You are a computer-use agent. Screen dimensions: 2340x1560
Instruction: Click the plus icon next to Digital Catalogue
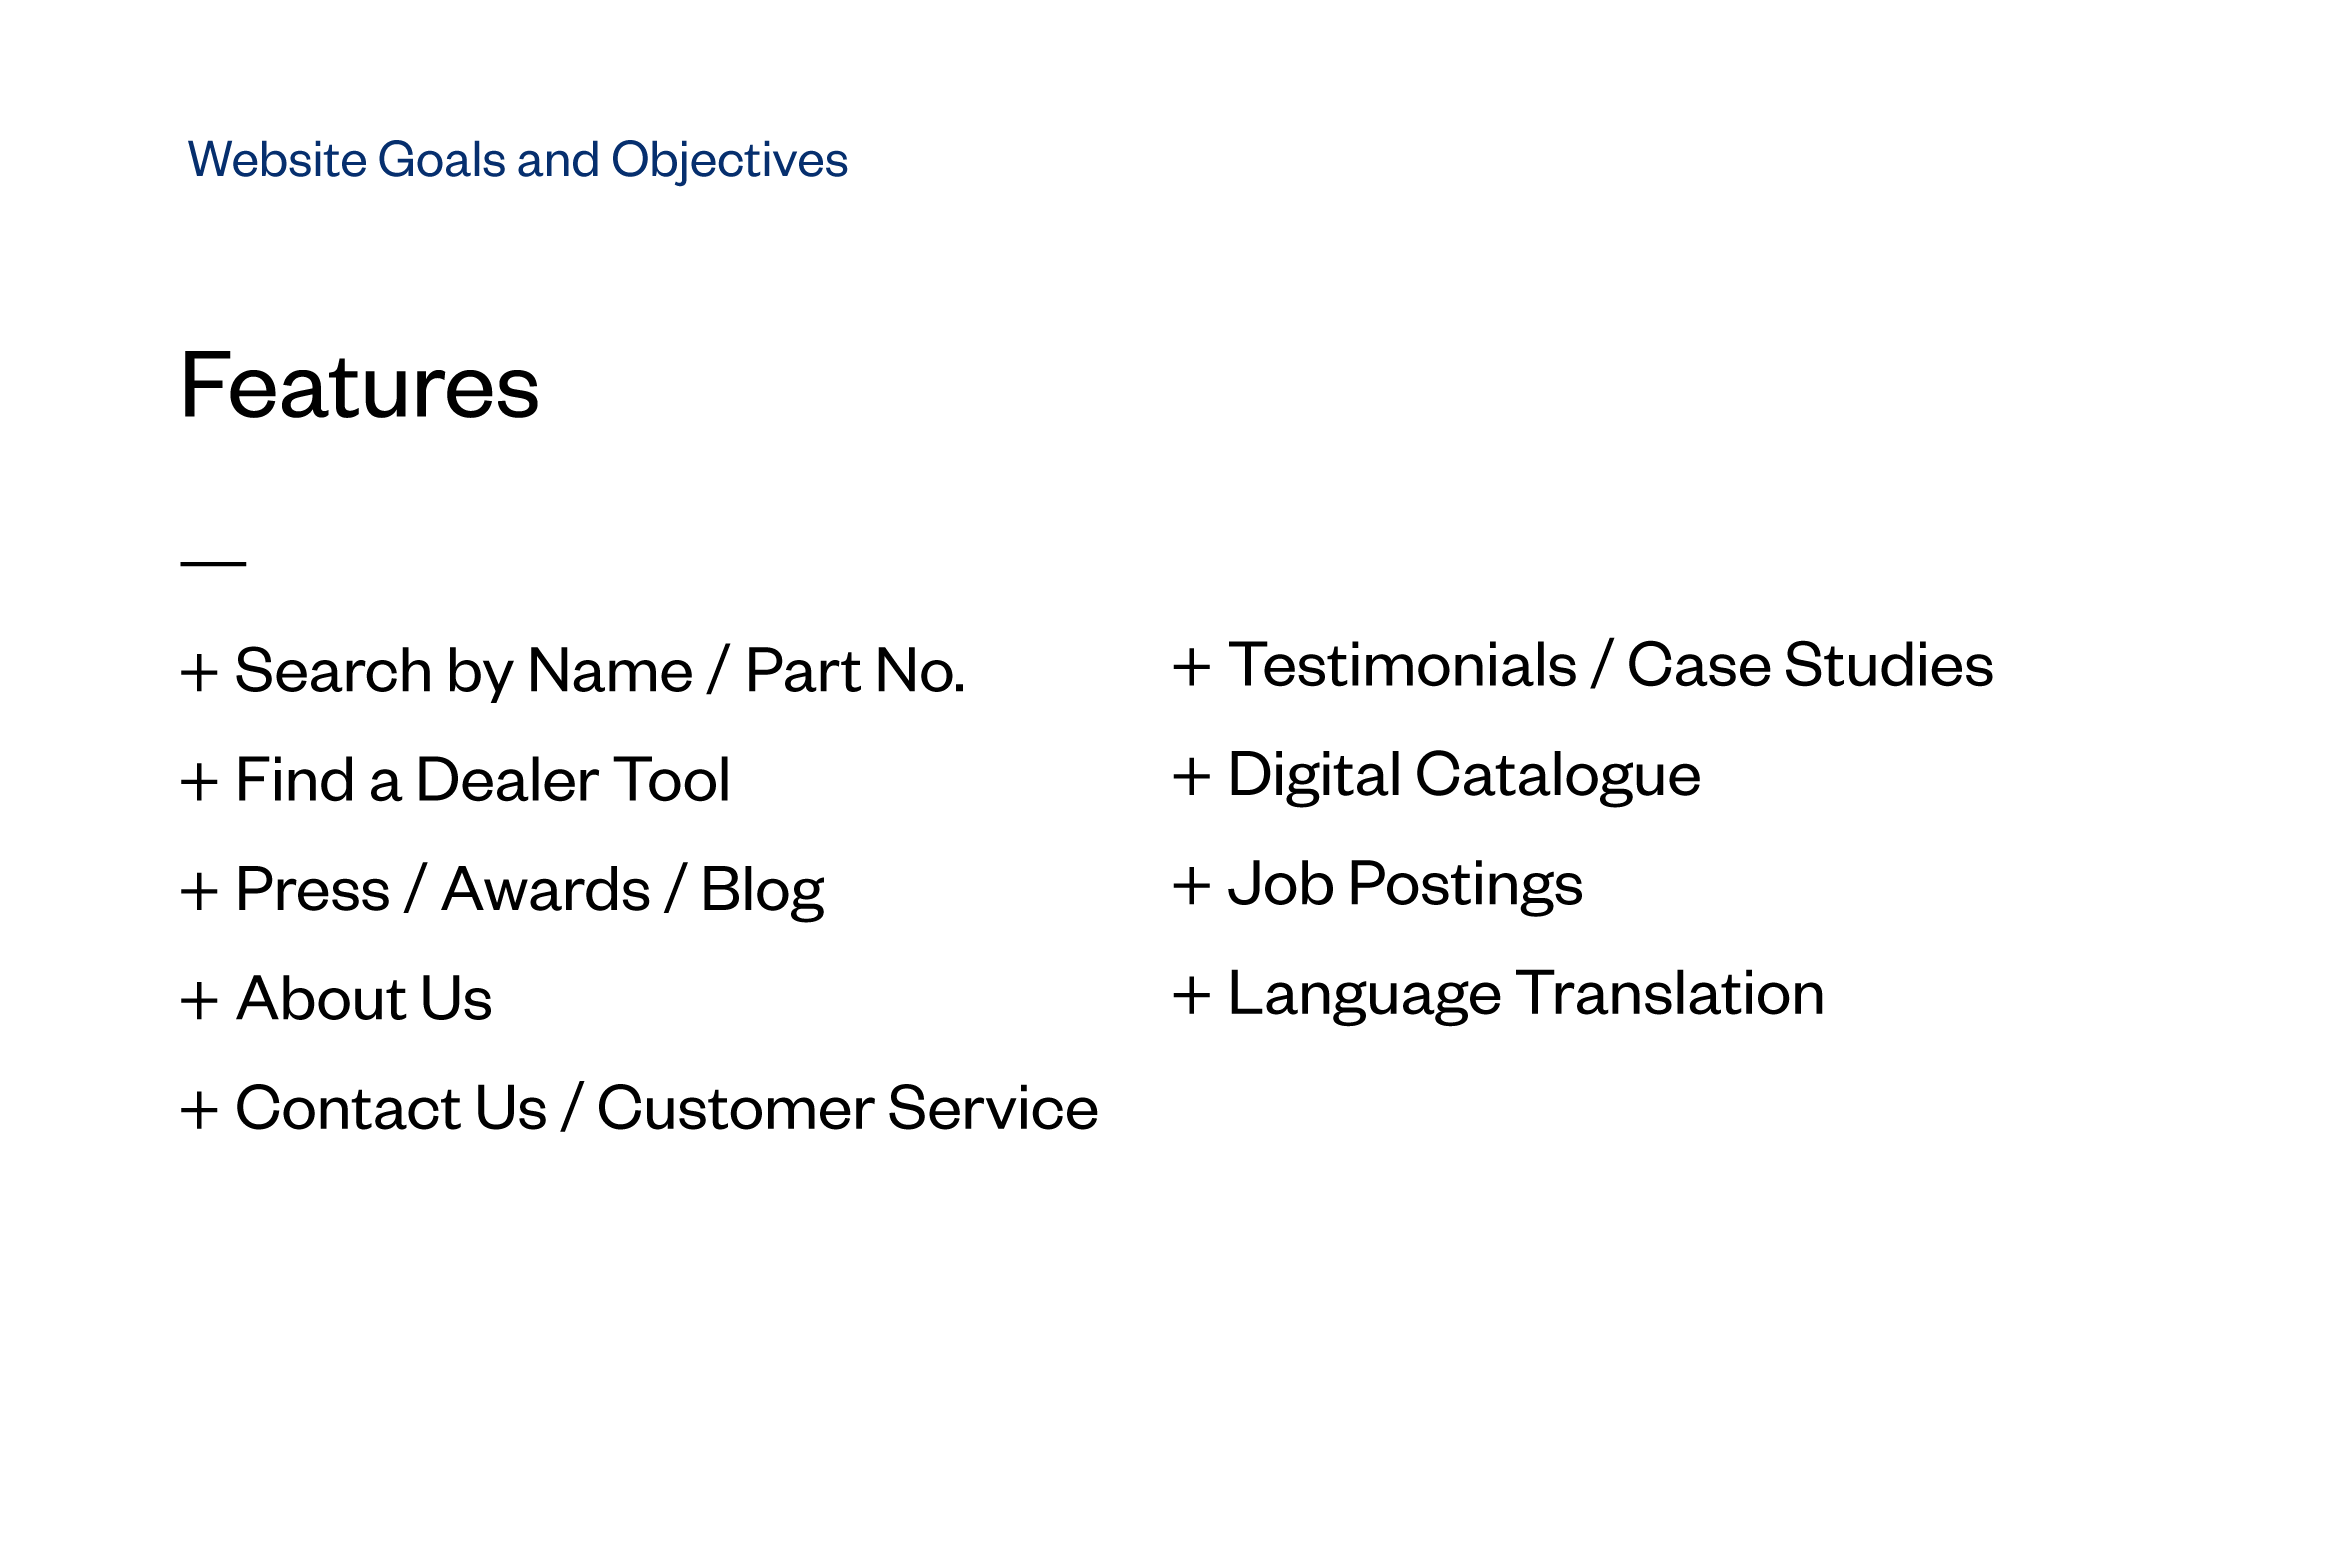pyautogui.click(x=1191, y=776)
